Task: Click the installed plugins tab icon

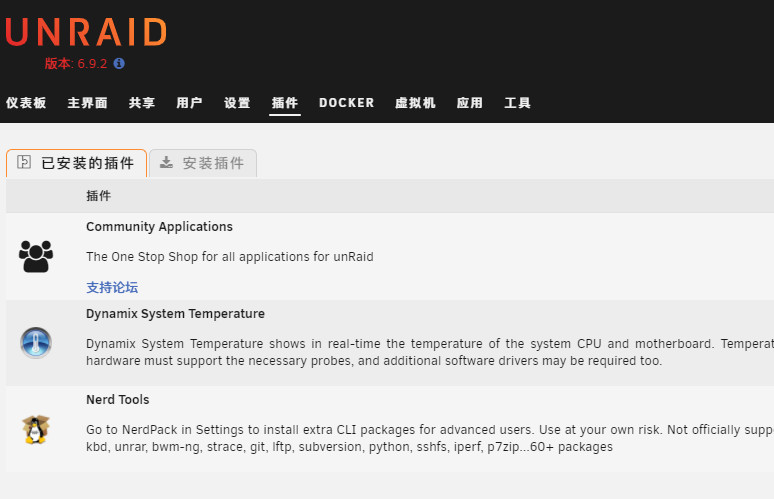Action: click(24, 162)
